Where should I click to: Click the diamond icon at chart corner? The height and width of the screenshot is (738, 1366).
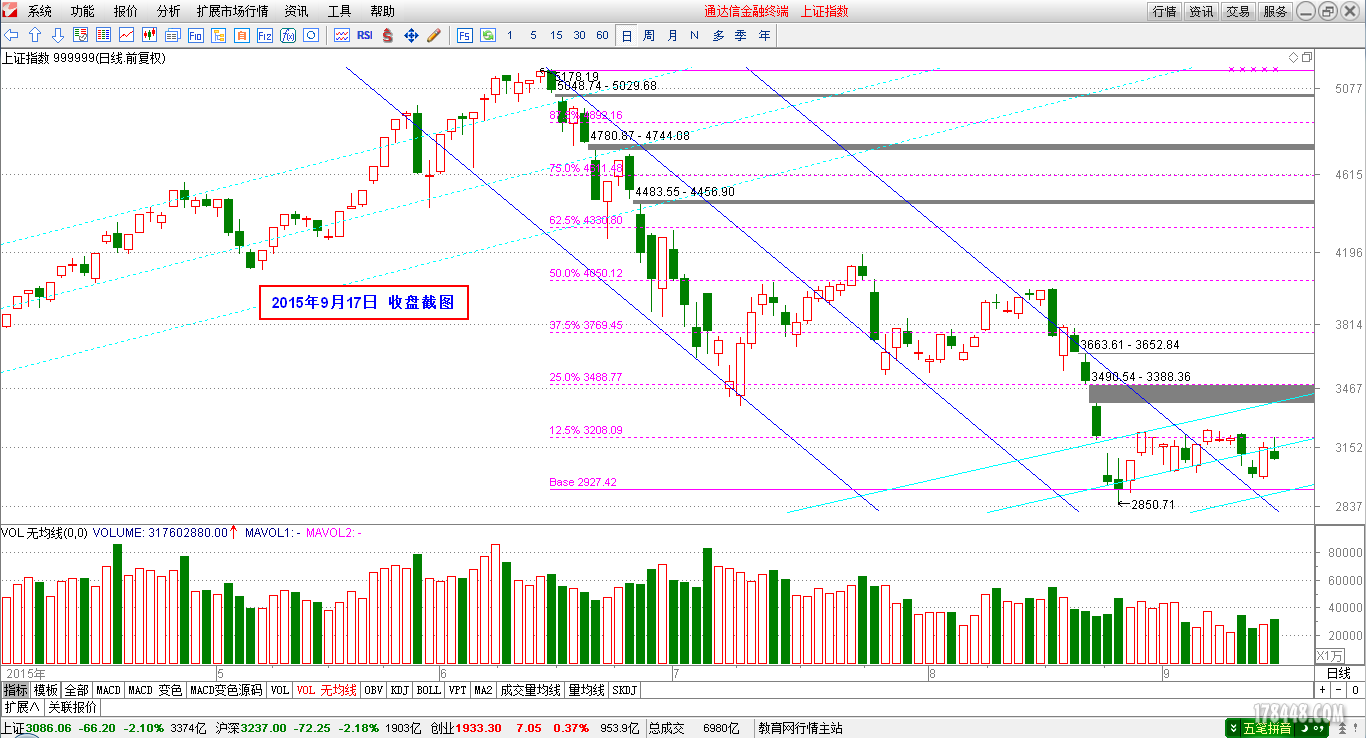pos(1293,57)
